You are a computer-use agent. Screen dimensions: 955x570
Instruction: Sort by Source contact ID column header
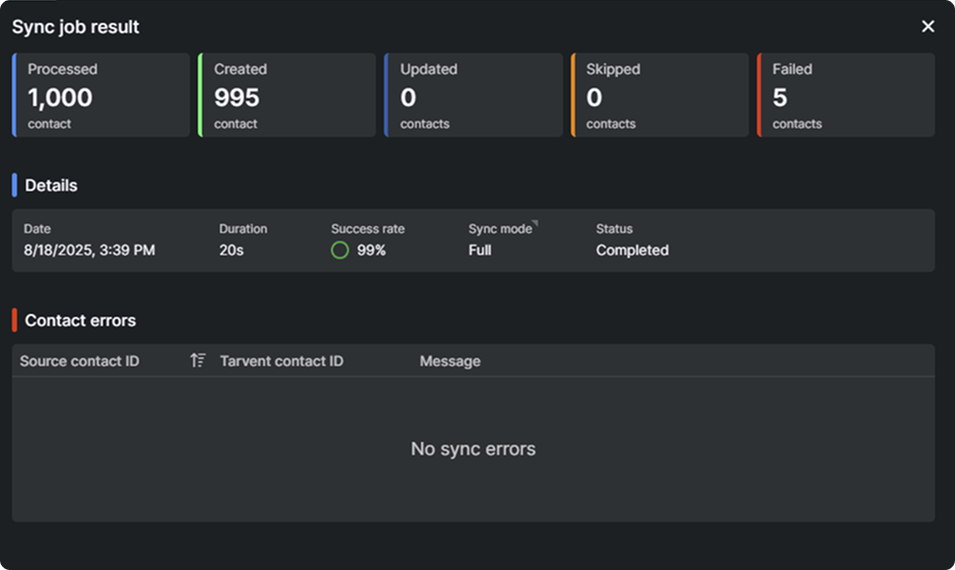pos(80,361)
